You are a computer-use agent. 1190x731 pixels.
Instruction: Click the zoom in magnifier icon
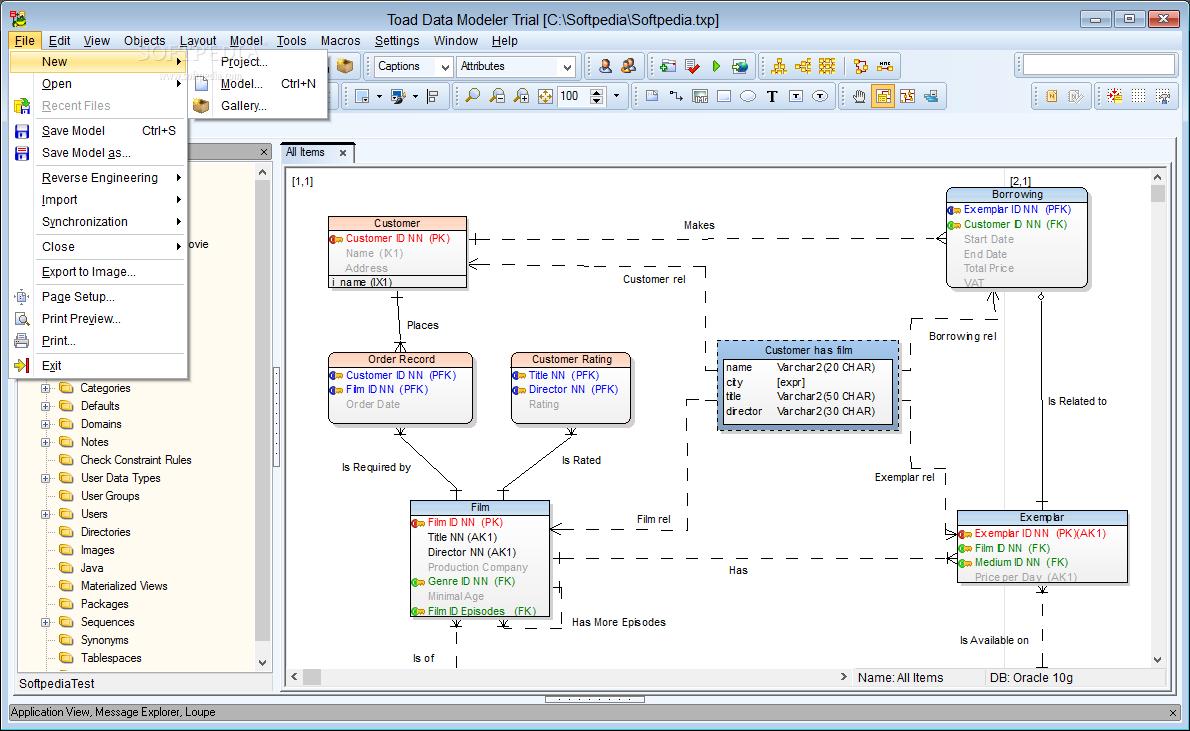click(x=521, y=96)
